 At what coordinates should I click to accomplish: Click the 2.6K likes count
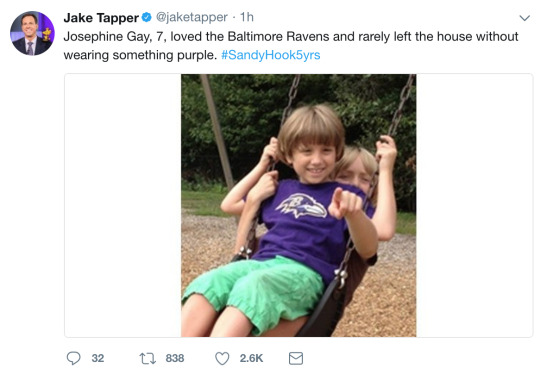tap(251, 359)
